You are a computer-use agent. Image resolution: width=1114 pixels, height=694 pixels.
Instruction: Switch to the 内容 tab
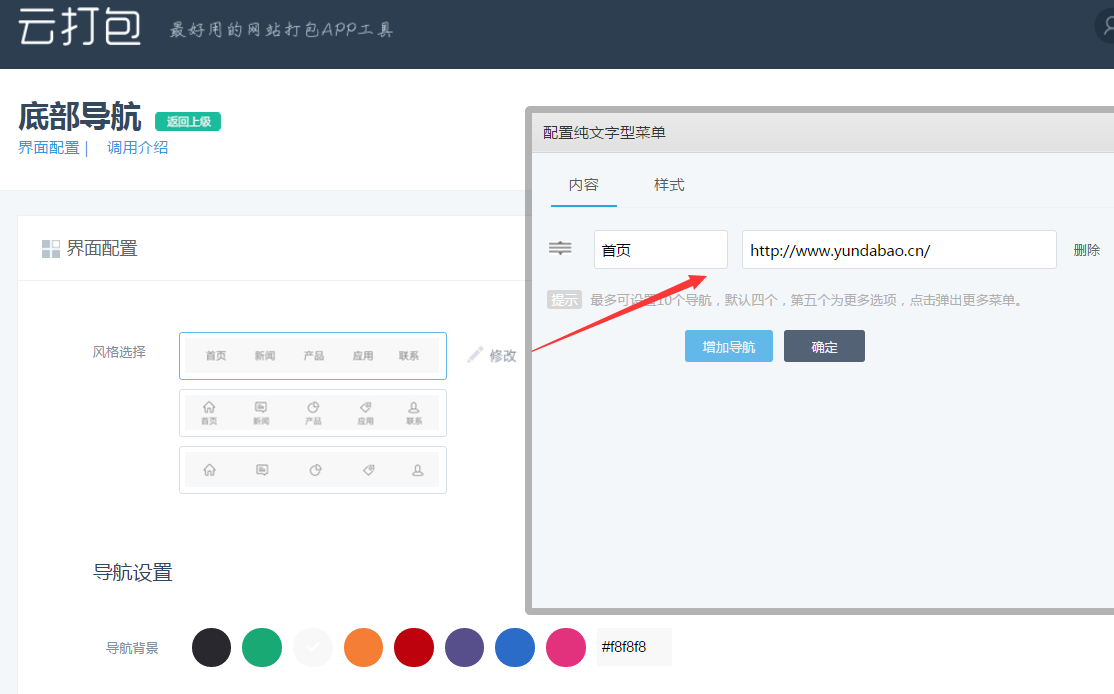coord(584,185)
